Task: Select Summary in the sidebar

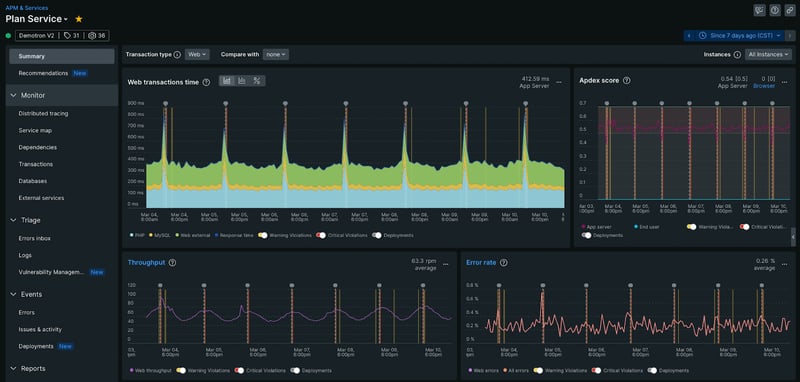Action: click(x=62, y=57)
